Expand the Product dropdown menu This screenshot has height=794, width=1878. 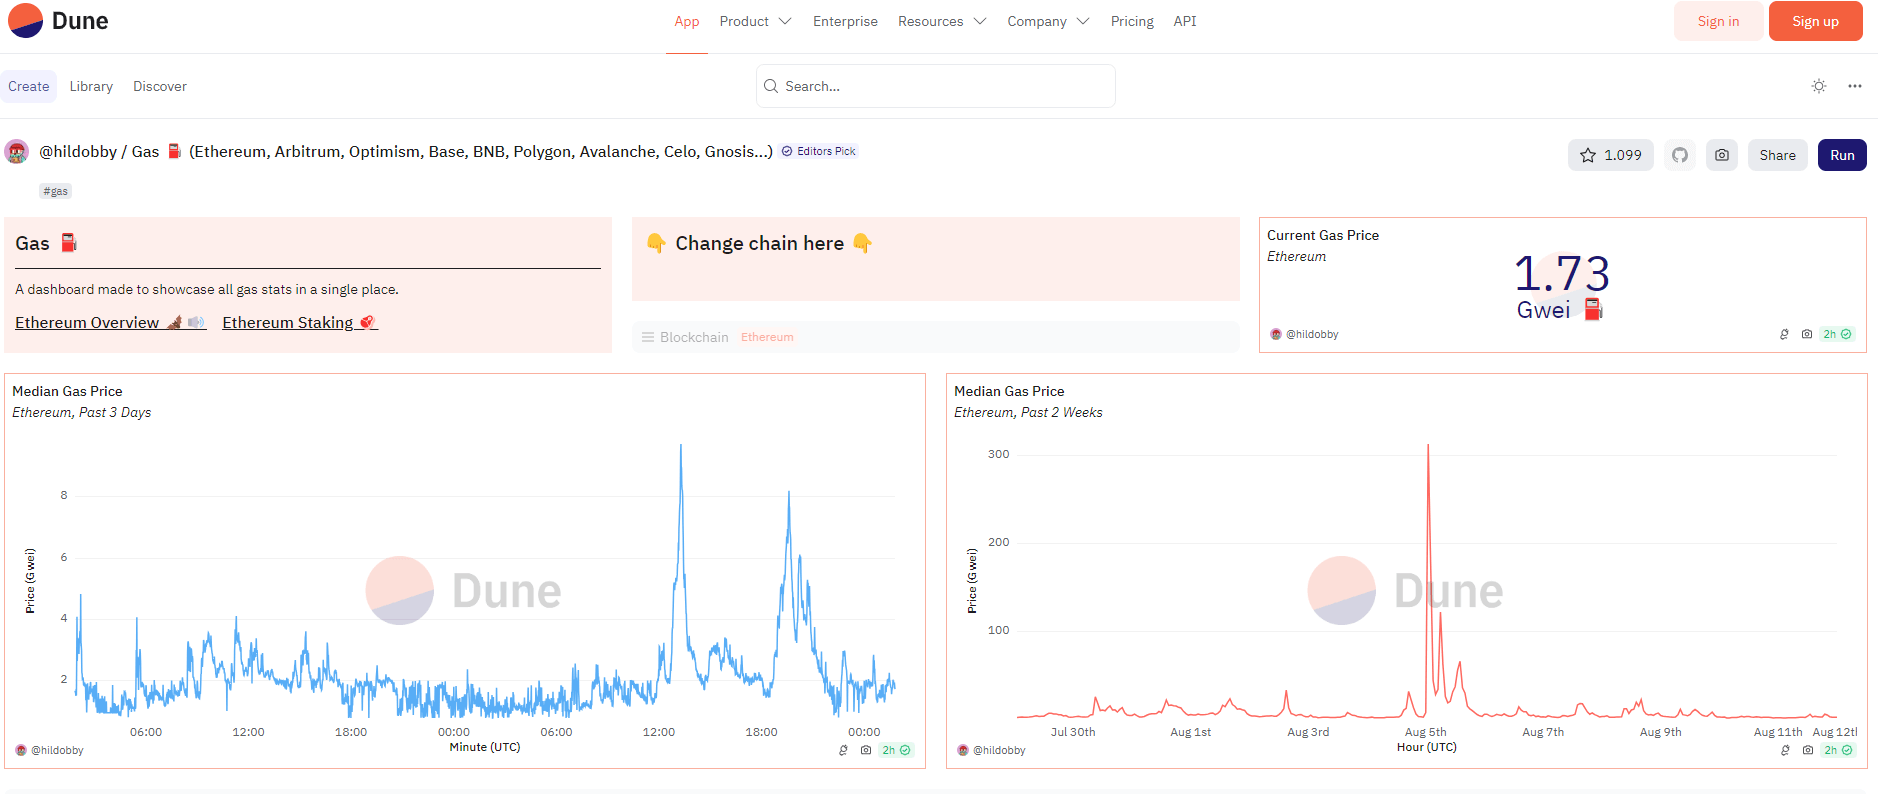pos(755,21)
